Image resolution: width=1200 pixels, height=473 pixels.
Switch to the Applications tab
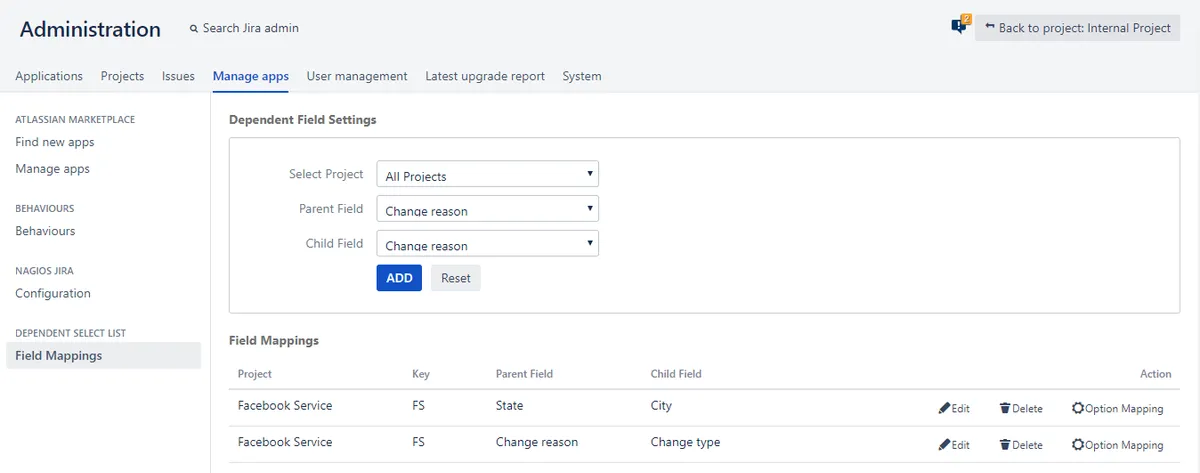tap(49, 76)
